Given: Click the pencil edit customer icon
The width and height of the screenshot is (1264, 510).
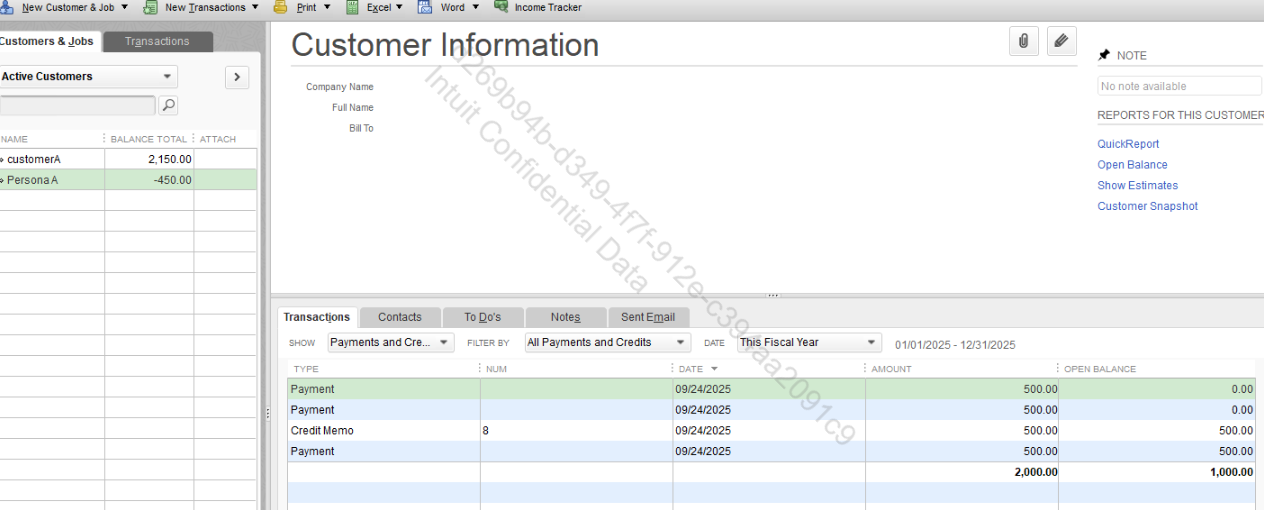Looking at the screenshot, I should (x=1062, y=41).
